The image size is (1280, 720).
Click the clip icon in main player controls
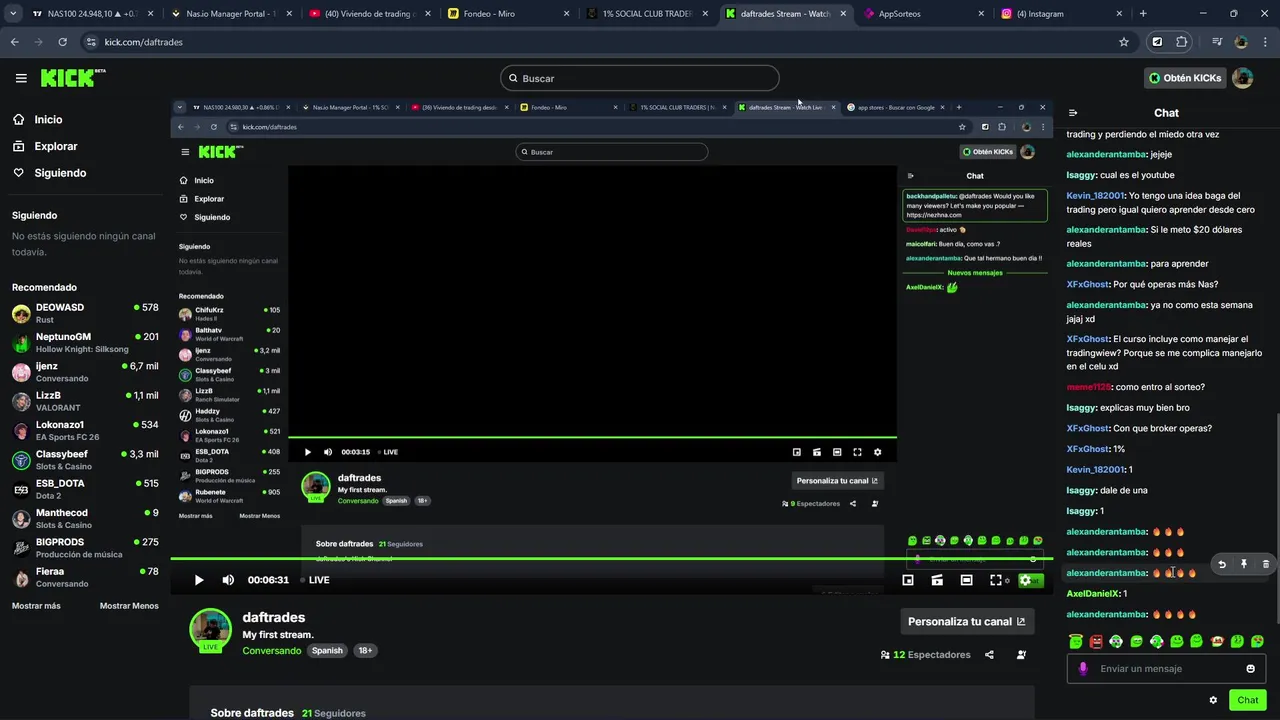(937, 580)
